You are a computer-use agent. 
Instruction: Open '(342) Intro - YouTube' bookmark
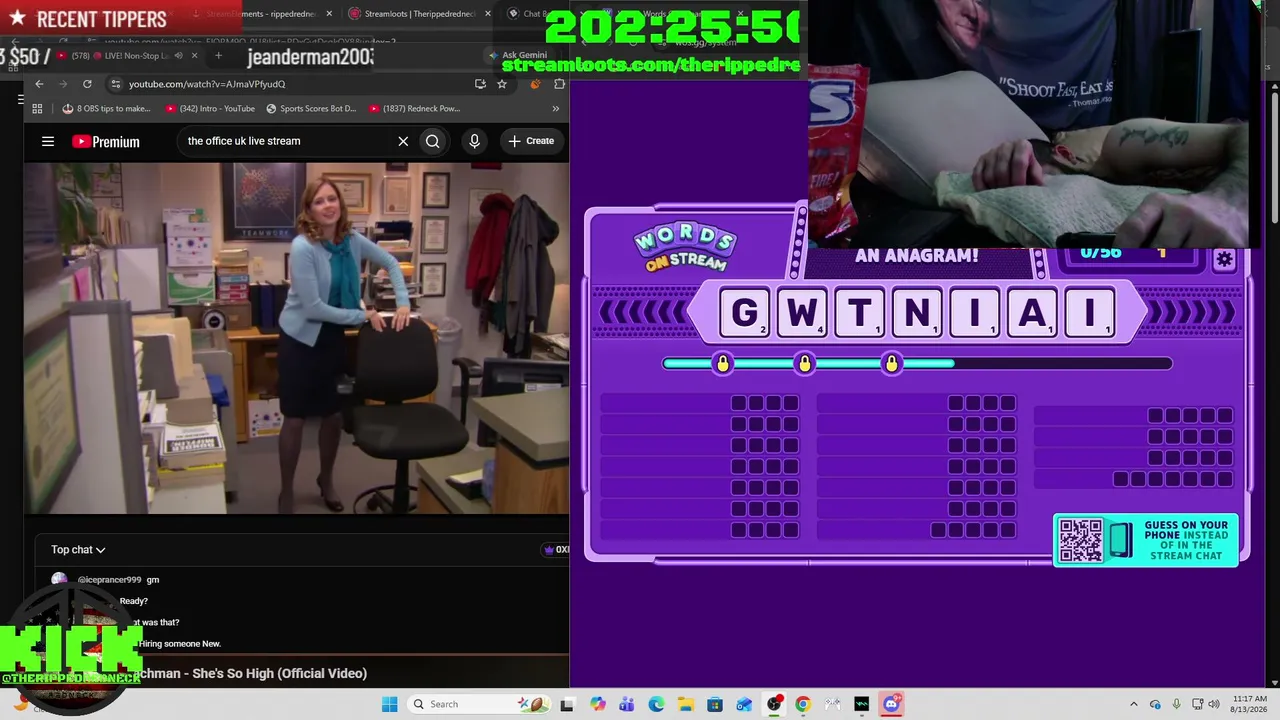pos(210,108)
